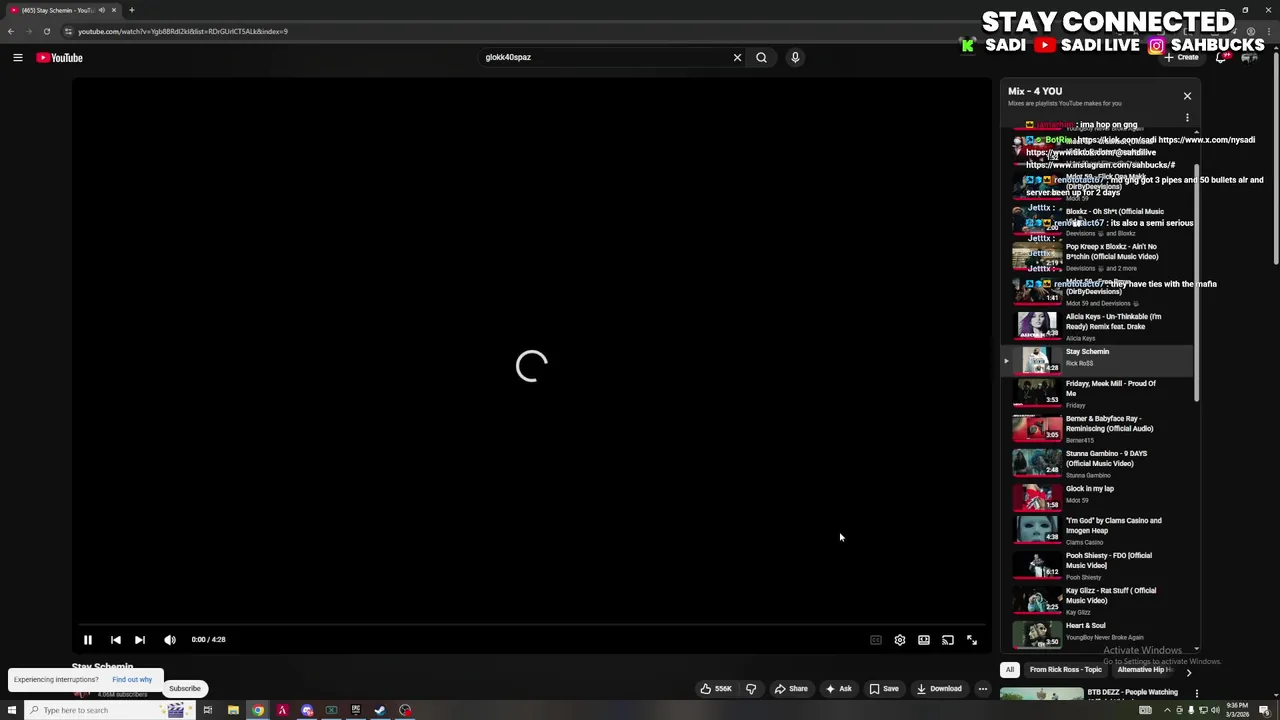The height and width of the screenshot is (720, 1280).
Task: Cast video using Play on TV icon
Action: coord(948,640)
